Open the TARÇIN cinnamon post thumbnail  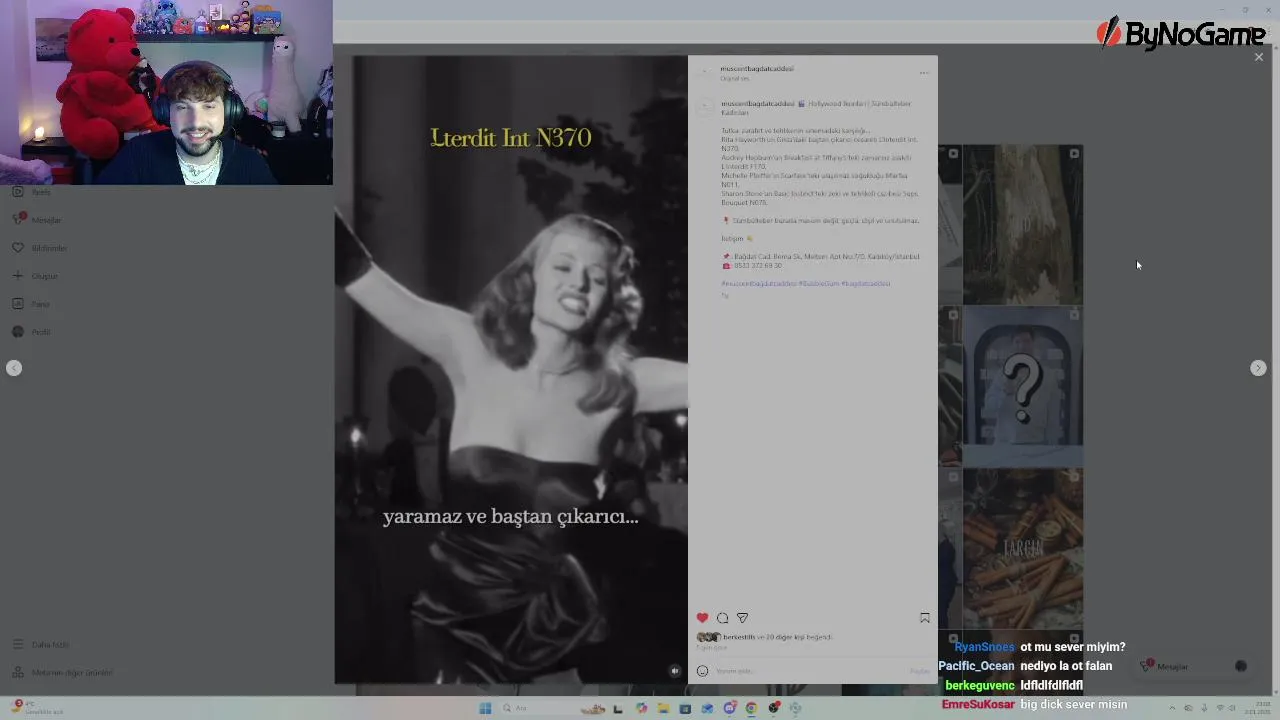click(x=1022, y=549)
